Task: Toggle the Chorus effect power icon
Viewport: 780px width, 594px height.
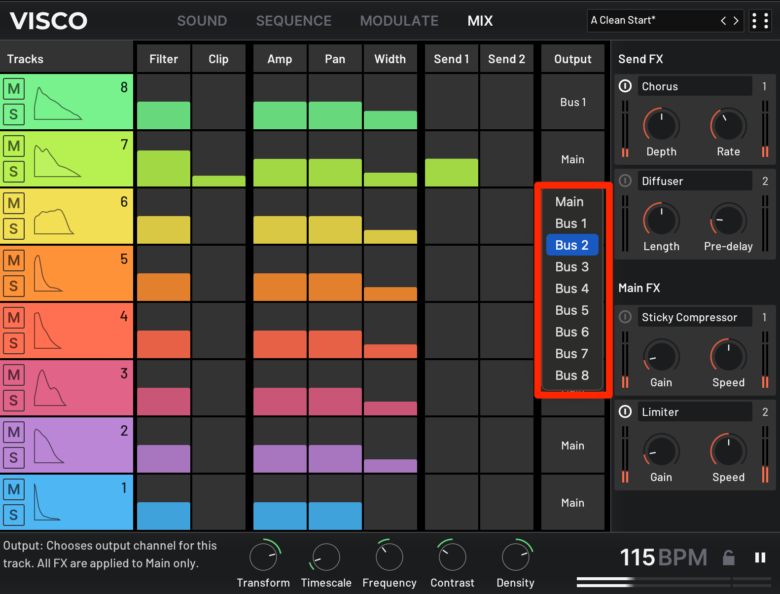Action: click(x=625, y=87)
